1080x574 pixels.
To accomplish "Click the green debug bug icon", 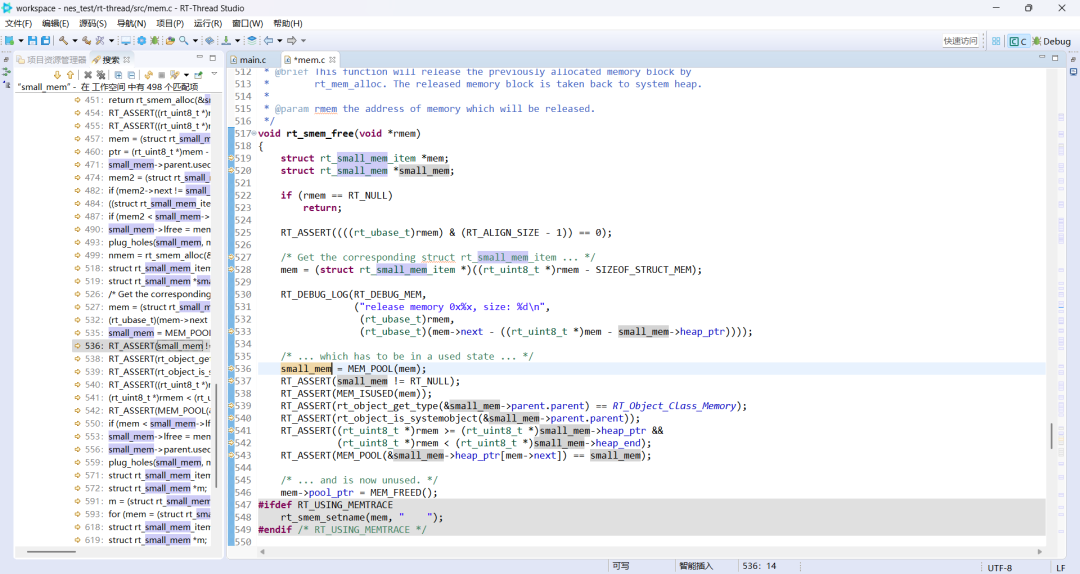I will [x=154, y=41].
